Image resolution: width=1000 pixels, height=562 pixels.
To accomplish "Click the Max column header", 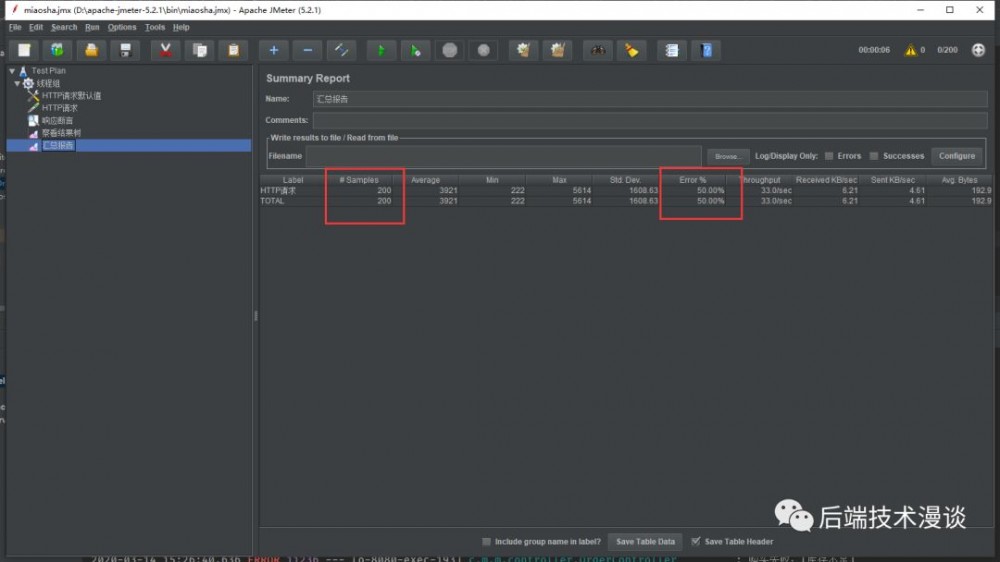I will (559, 180).
